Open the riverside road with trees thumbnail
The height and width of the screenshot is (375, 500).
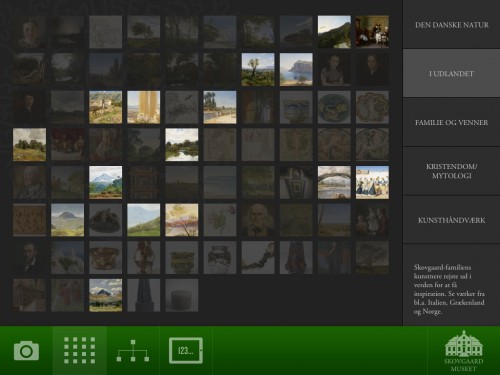220,107
